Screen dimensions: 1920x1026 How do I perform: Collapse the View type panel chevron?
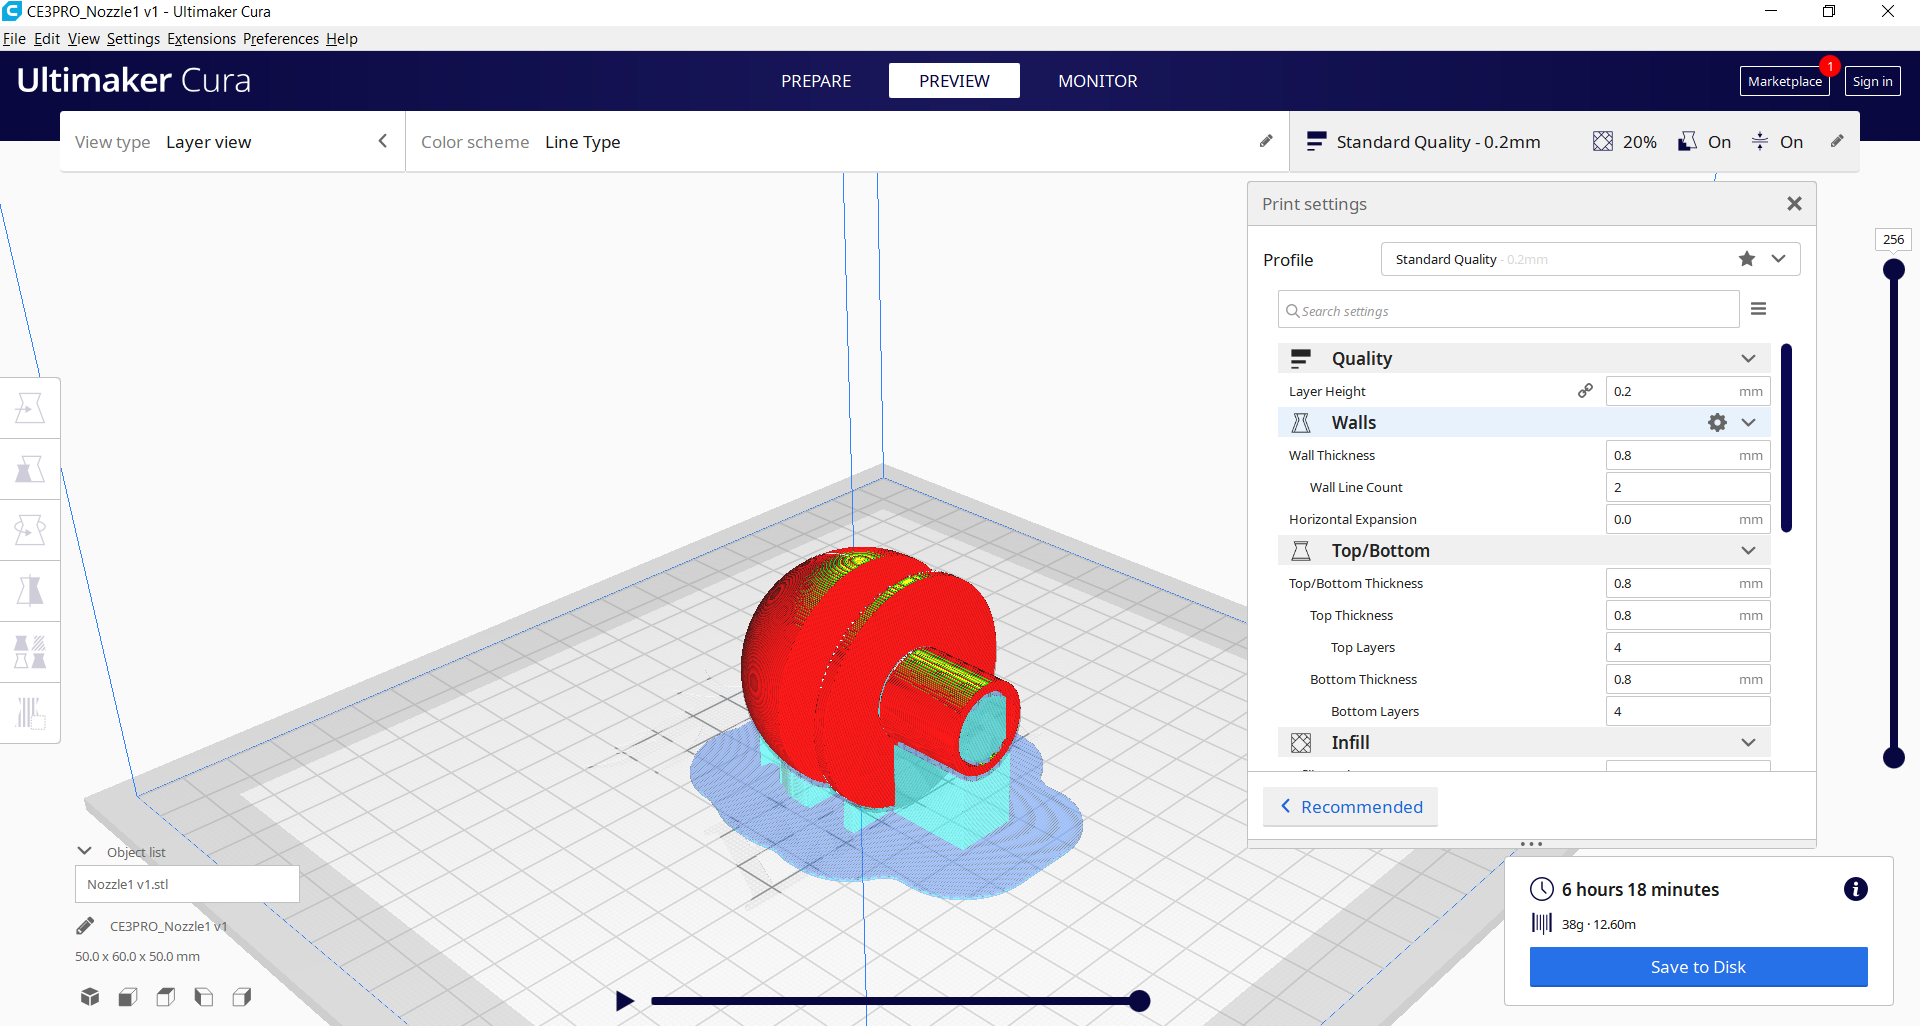[x=382, y=141]
